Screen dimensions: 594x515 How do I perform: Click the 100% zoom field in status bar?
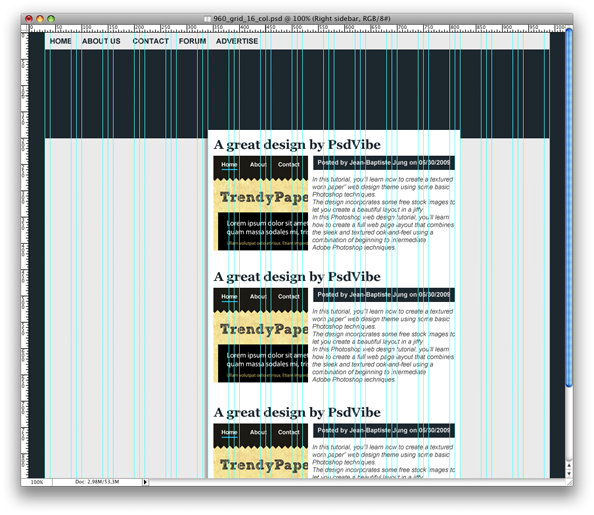click(37, 482)
